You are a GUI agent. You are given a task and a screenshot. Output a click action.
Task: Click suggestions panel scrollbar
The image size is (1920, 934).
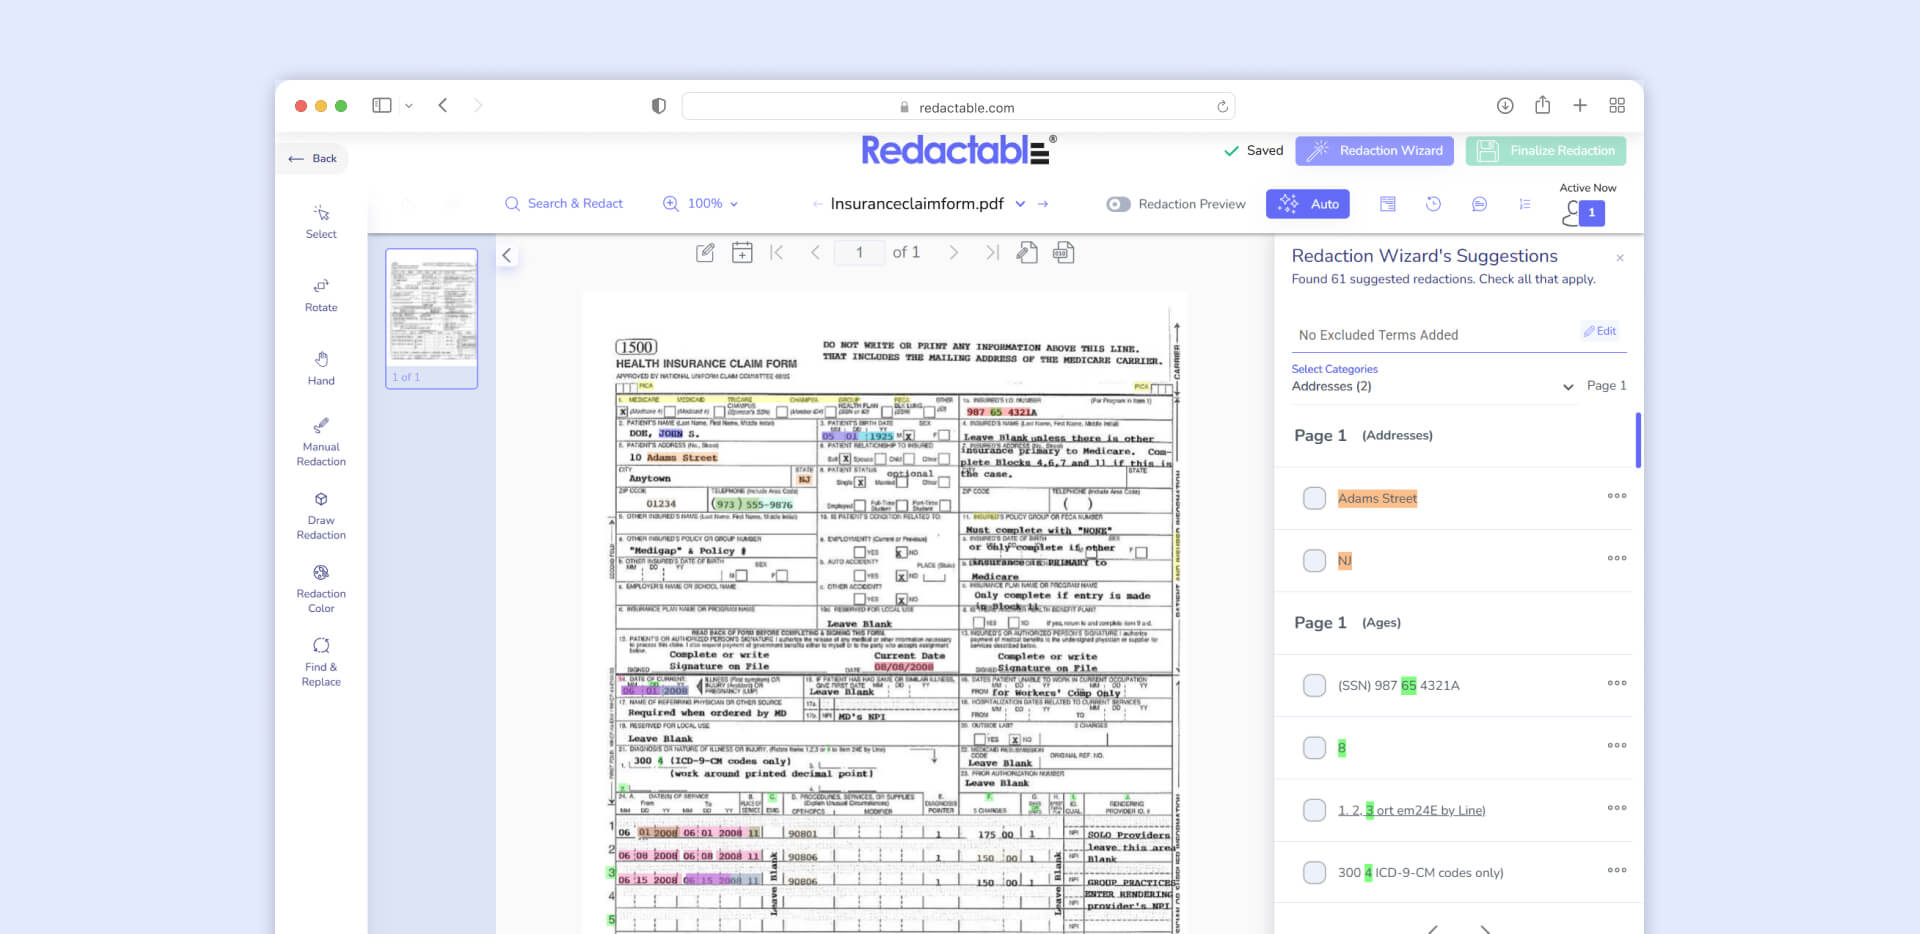[x=1638, y=440]
